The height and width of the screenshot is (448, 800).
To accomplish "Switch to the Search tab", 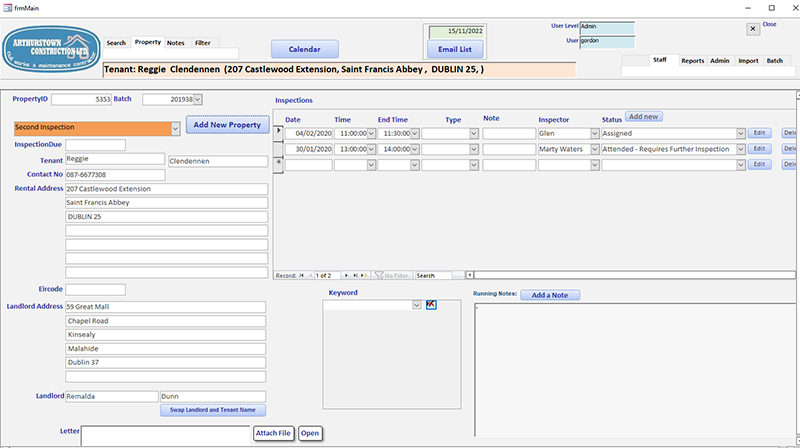I will coord(116,43).
